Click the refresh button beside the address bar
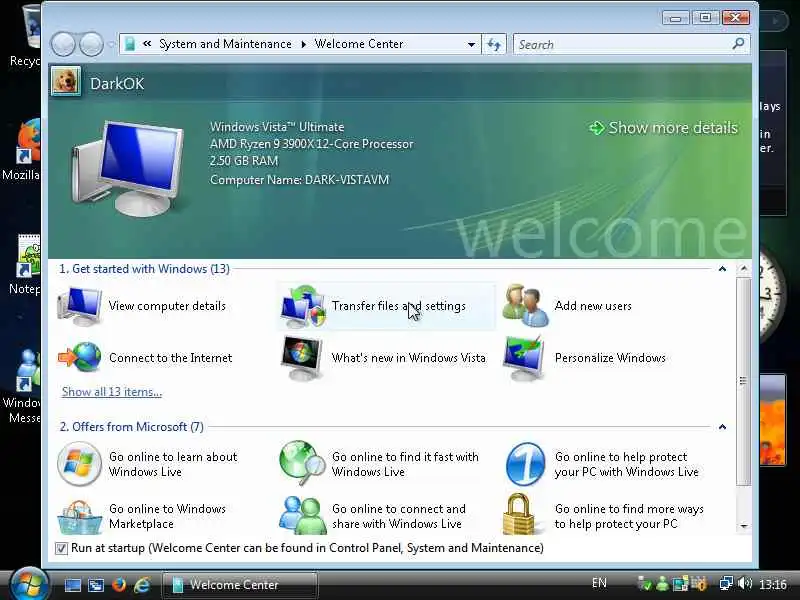This screenshot has height=600, width=800. tap(494, 44)
